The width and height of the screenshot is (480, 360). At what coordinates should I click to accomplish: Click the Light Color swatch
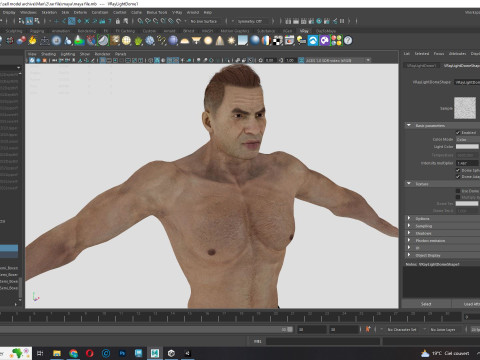tap(467, 147)
